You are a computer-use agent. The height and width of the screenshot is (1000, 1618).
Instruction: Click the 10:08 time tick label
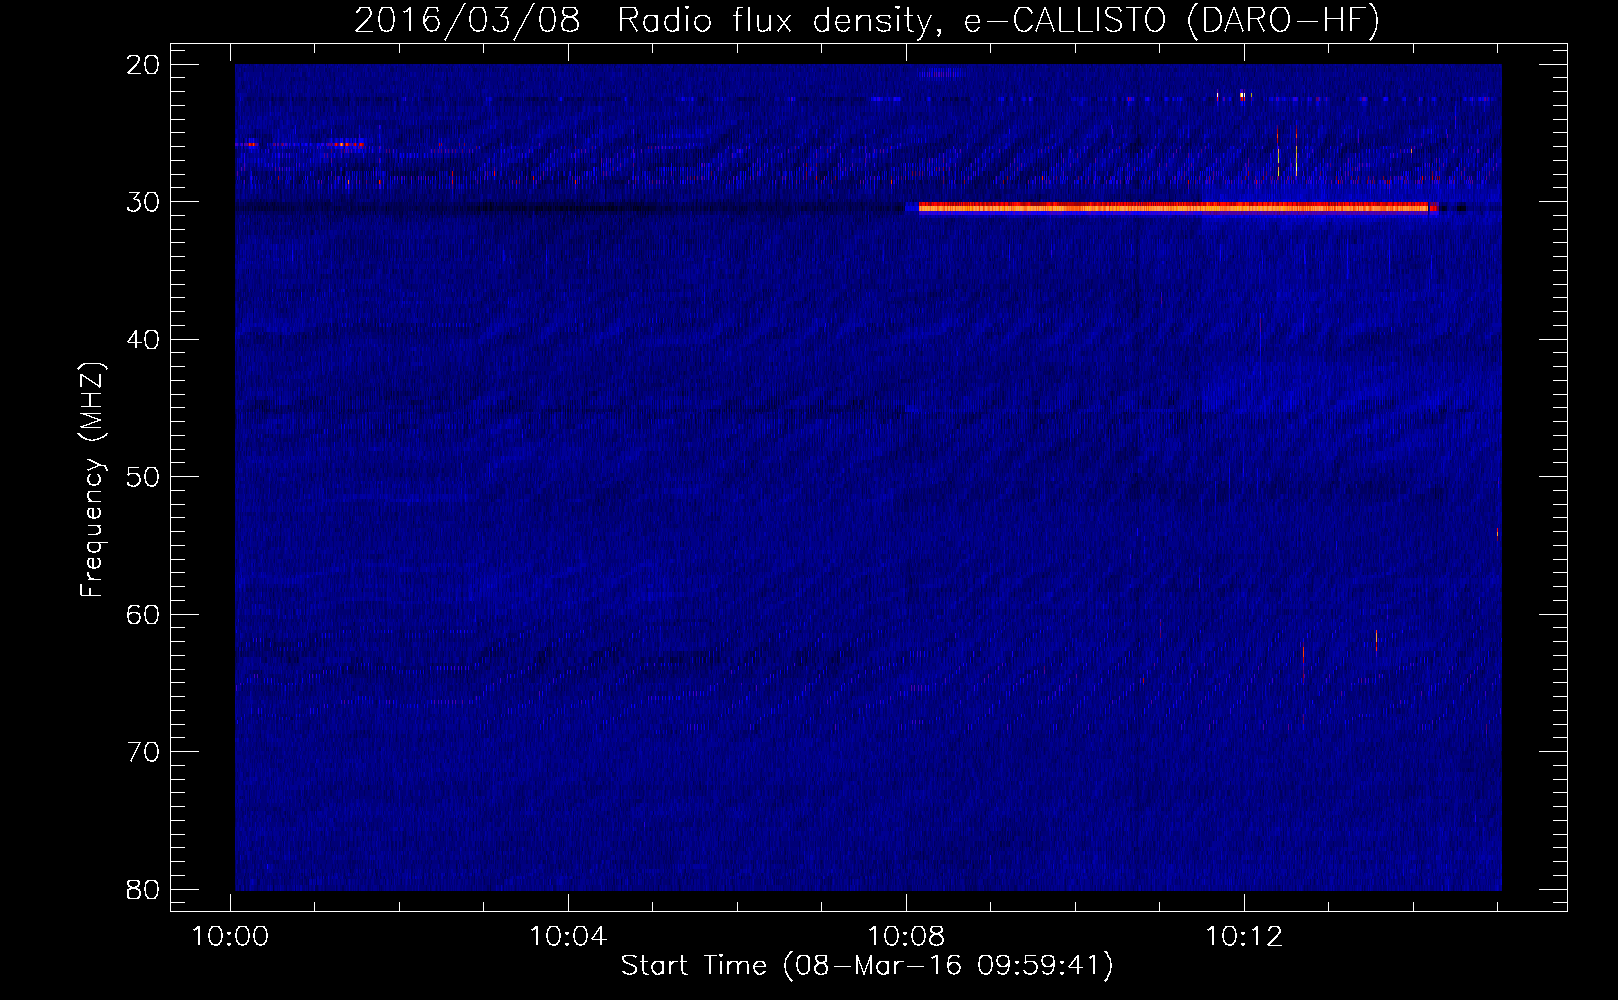pyautogui.click(x=906, y=937)
